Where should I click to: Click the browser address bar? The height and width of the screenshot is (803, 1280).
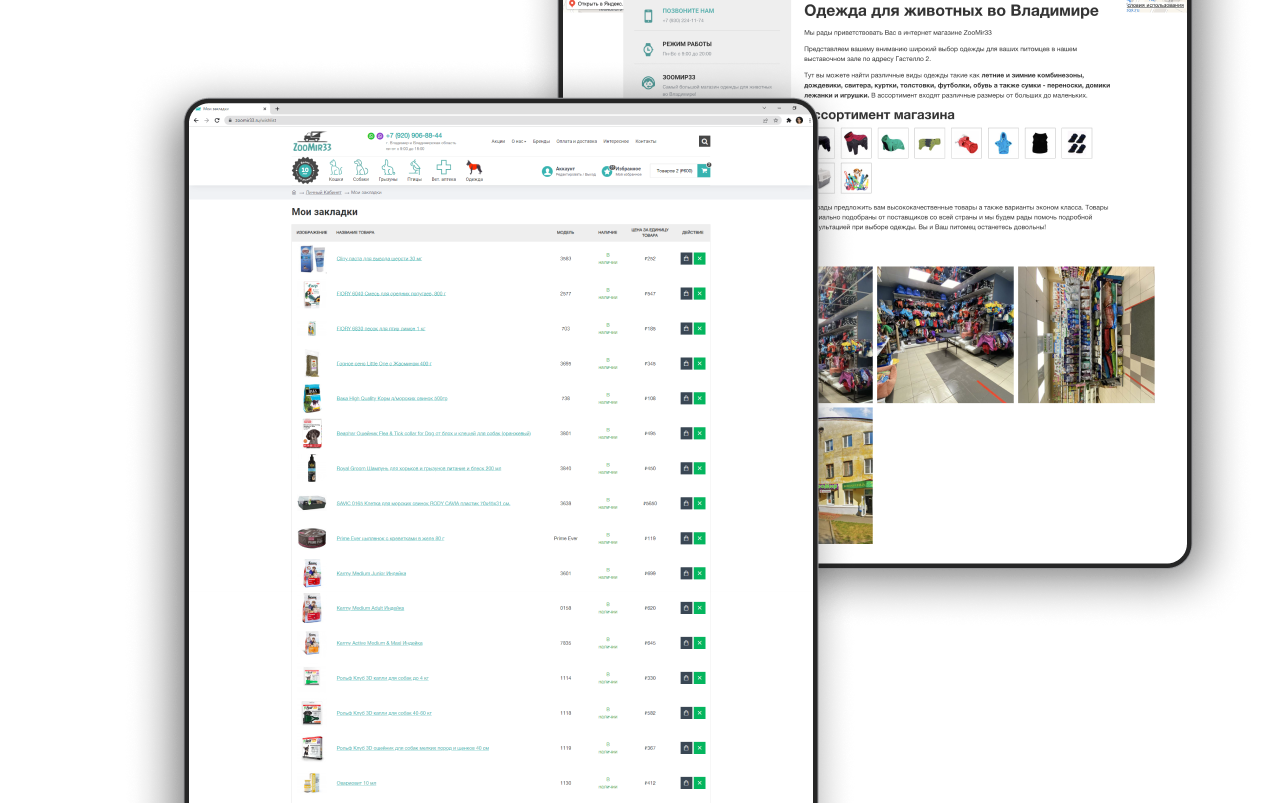[x=495, y=120]
